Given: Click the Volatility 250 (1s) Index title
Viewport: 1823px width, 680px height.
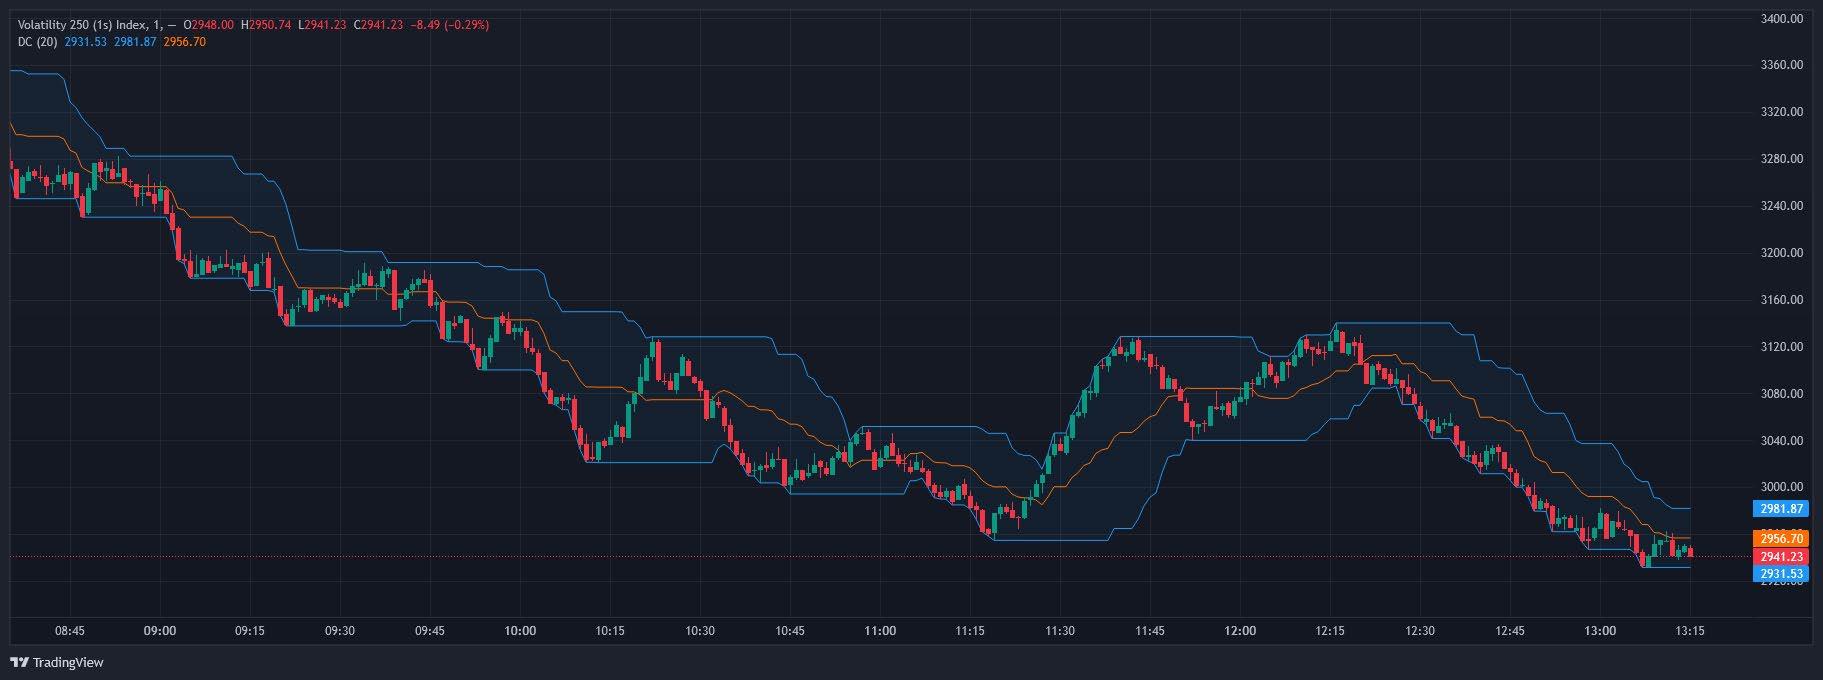Looking at the screenshot, I should click(85, 25).
